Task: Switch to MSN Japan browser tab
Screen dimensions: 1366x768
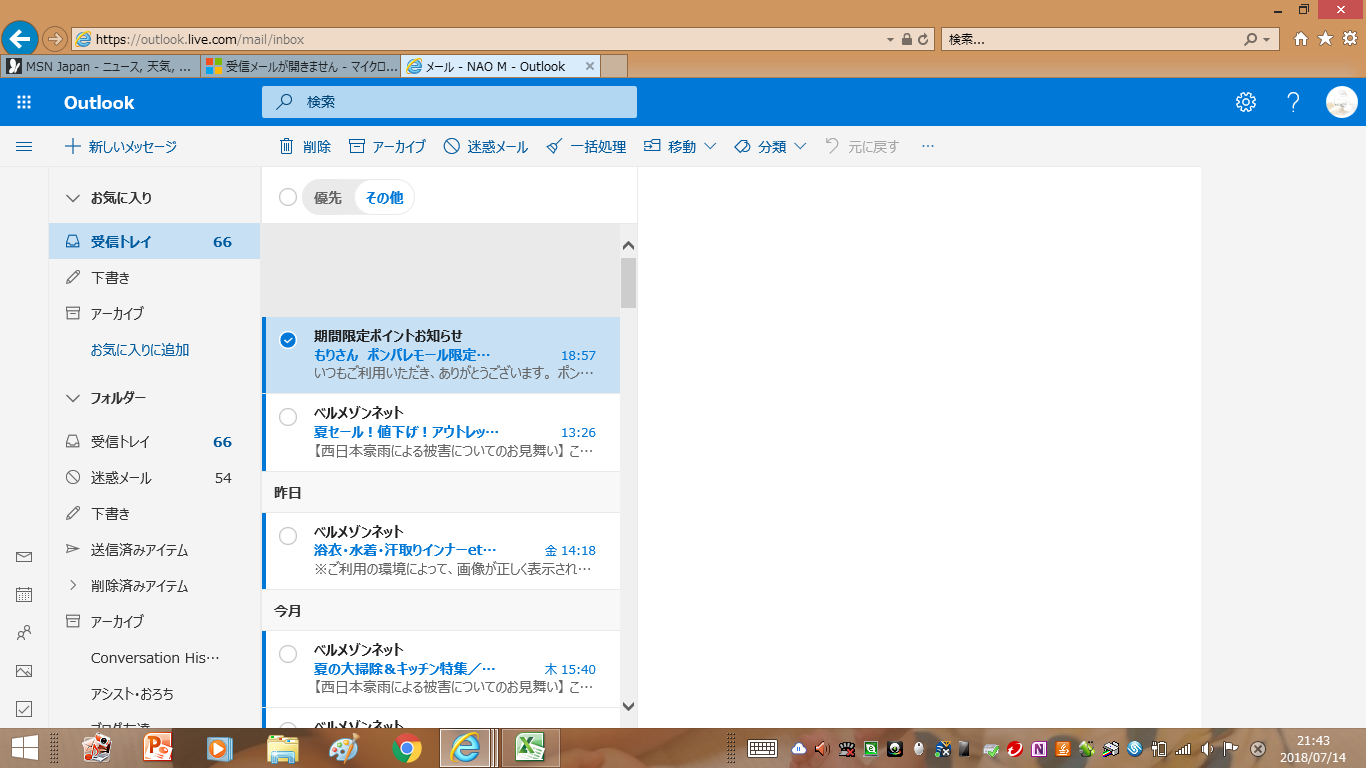Action: pos(100,66)
